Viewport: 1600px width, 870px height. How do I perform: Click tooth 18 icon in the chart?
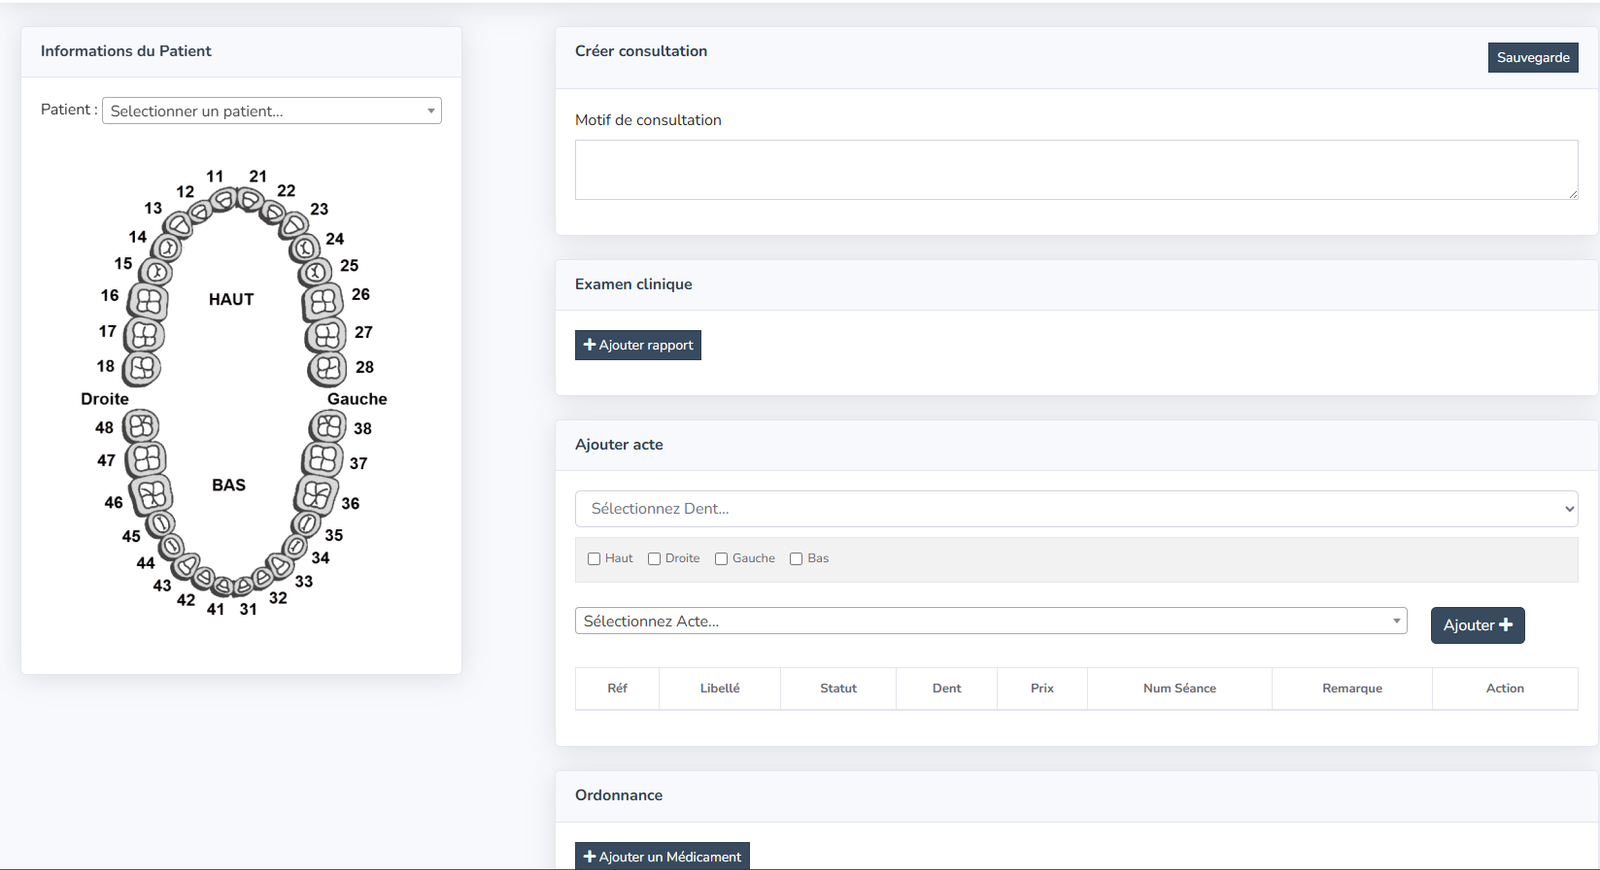pyautogui.click(x=142, y=368)
